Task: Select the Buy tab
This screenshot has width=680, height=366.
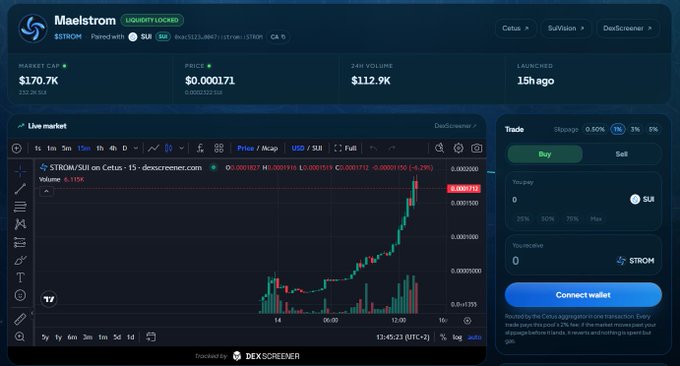Action: coord(545,154)
